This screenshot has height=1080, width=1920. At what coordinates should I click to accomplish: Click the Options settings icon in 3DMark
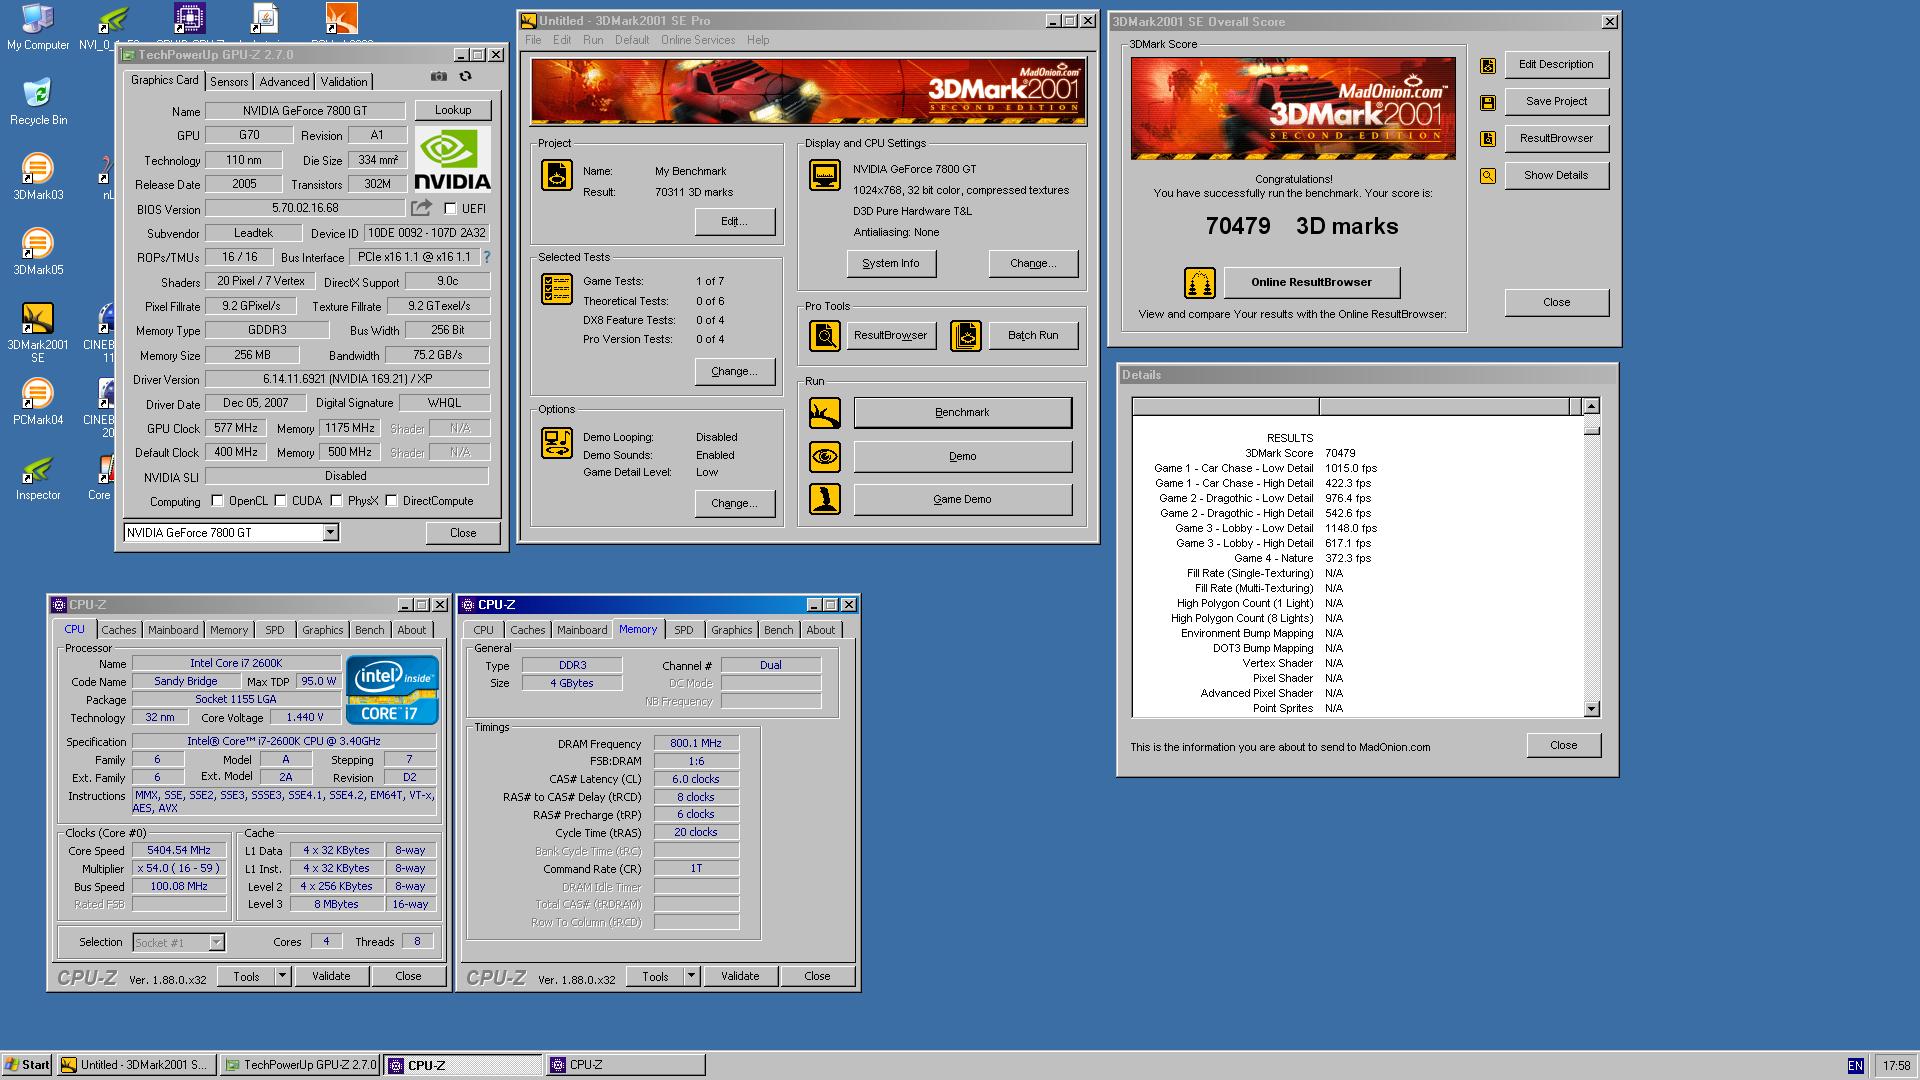tap(557, 443)
